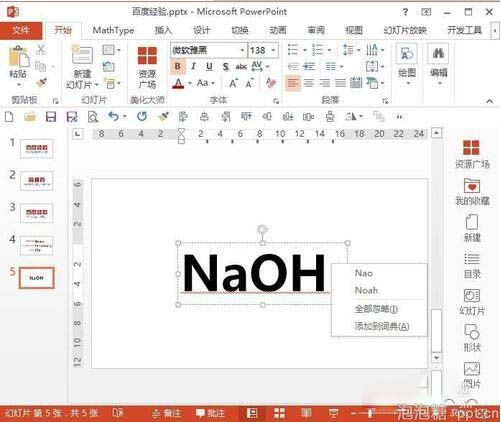This screenshot has height=422, width=501.
Task: Switch to the 动画 Animations tab
Action: (x=278, y=30)
